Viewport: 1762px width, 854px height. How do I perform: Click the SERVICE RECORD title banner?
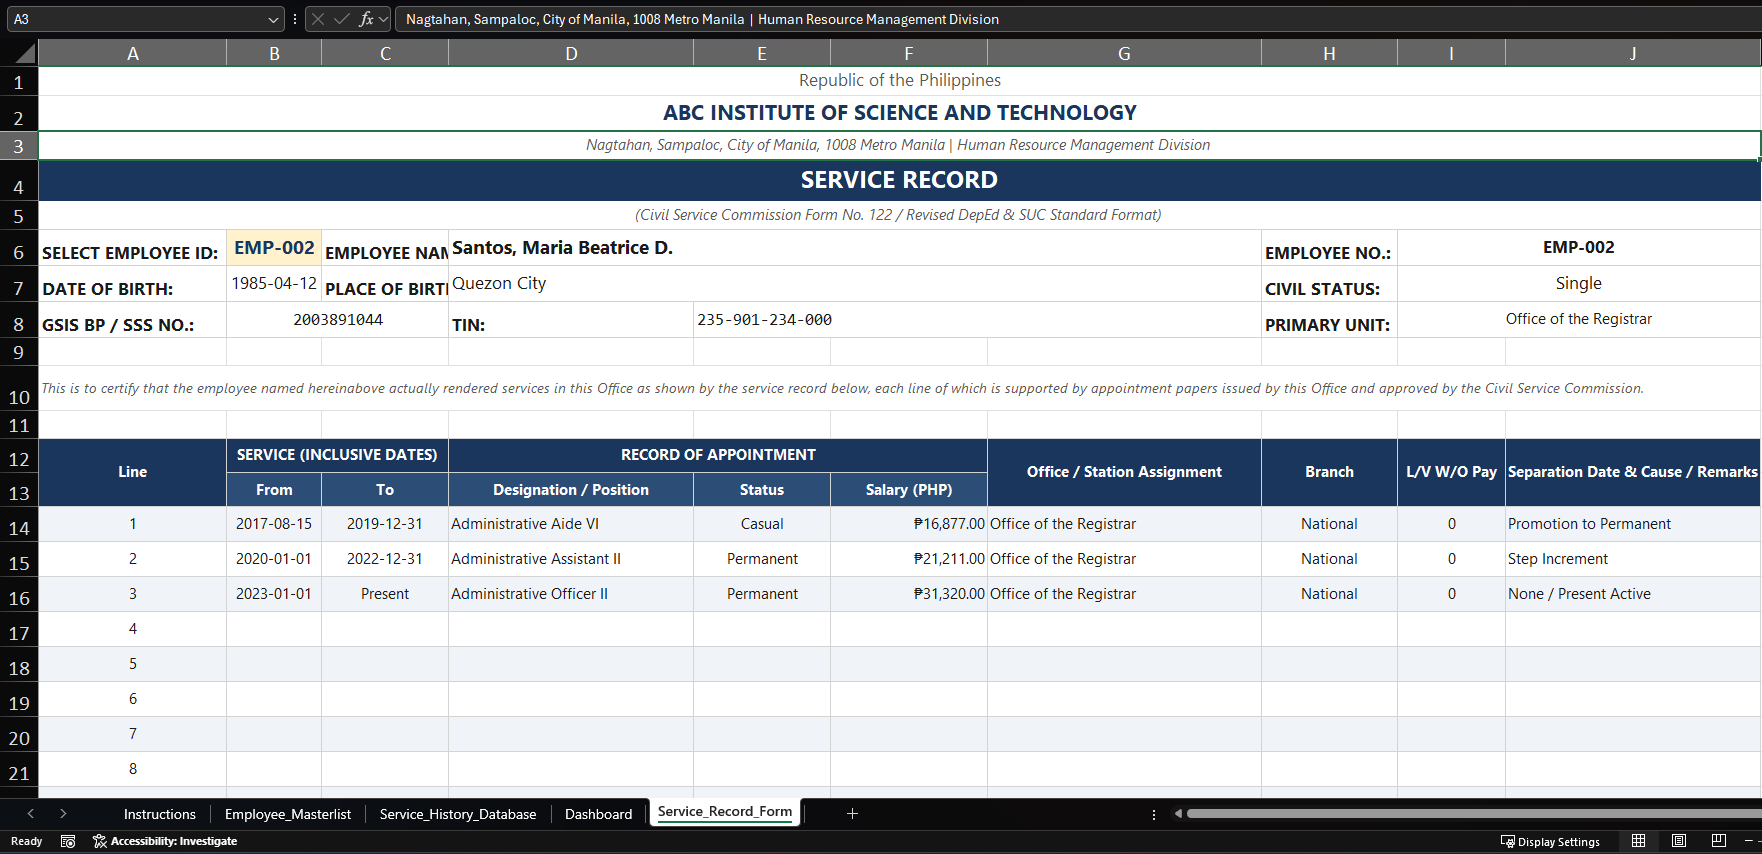click(899, 180)
